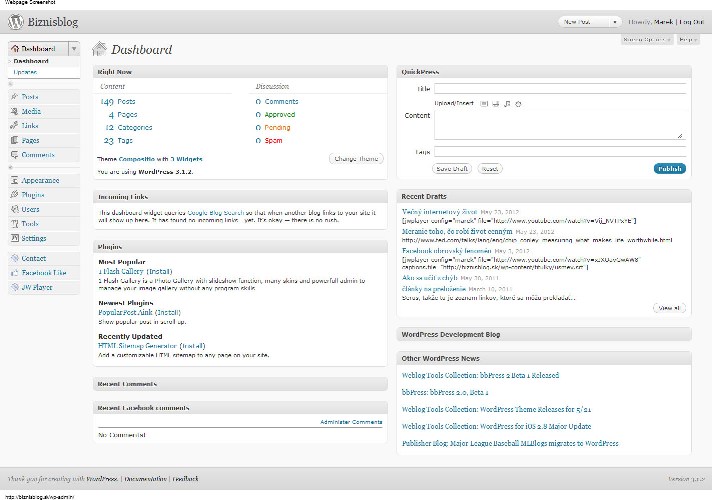Open the Composite theme link

pyautogui.click(x=136, y=159)
